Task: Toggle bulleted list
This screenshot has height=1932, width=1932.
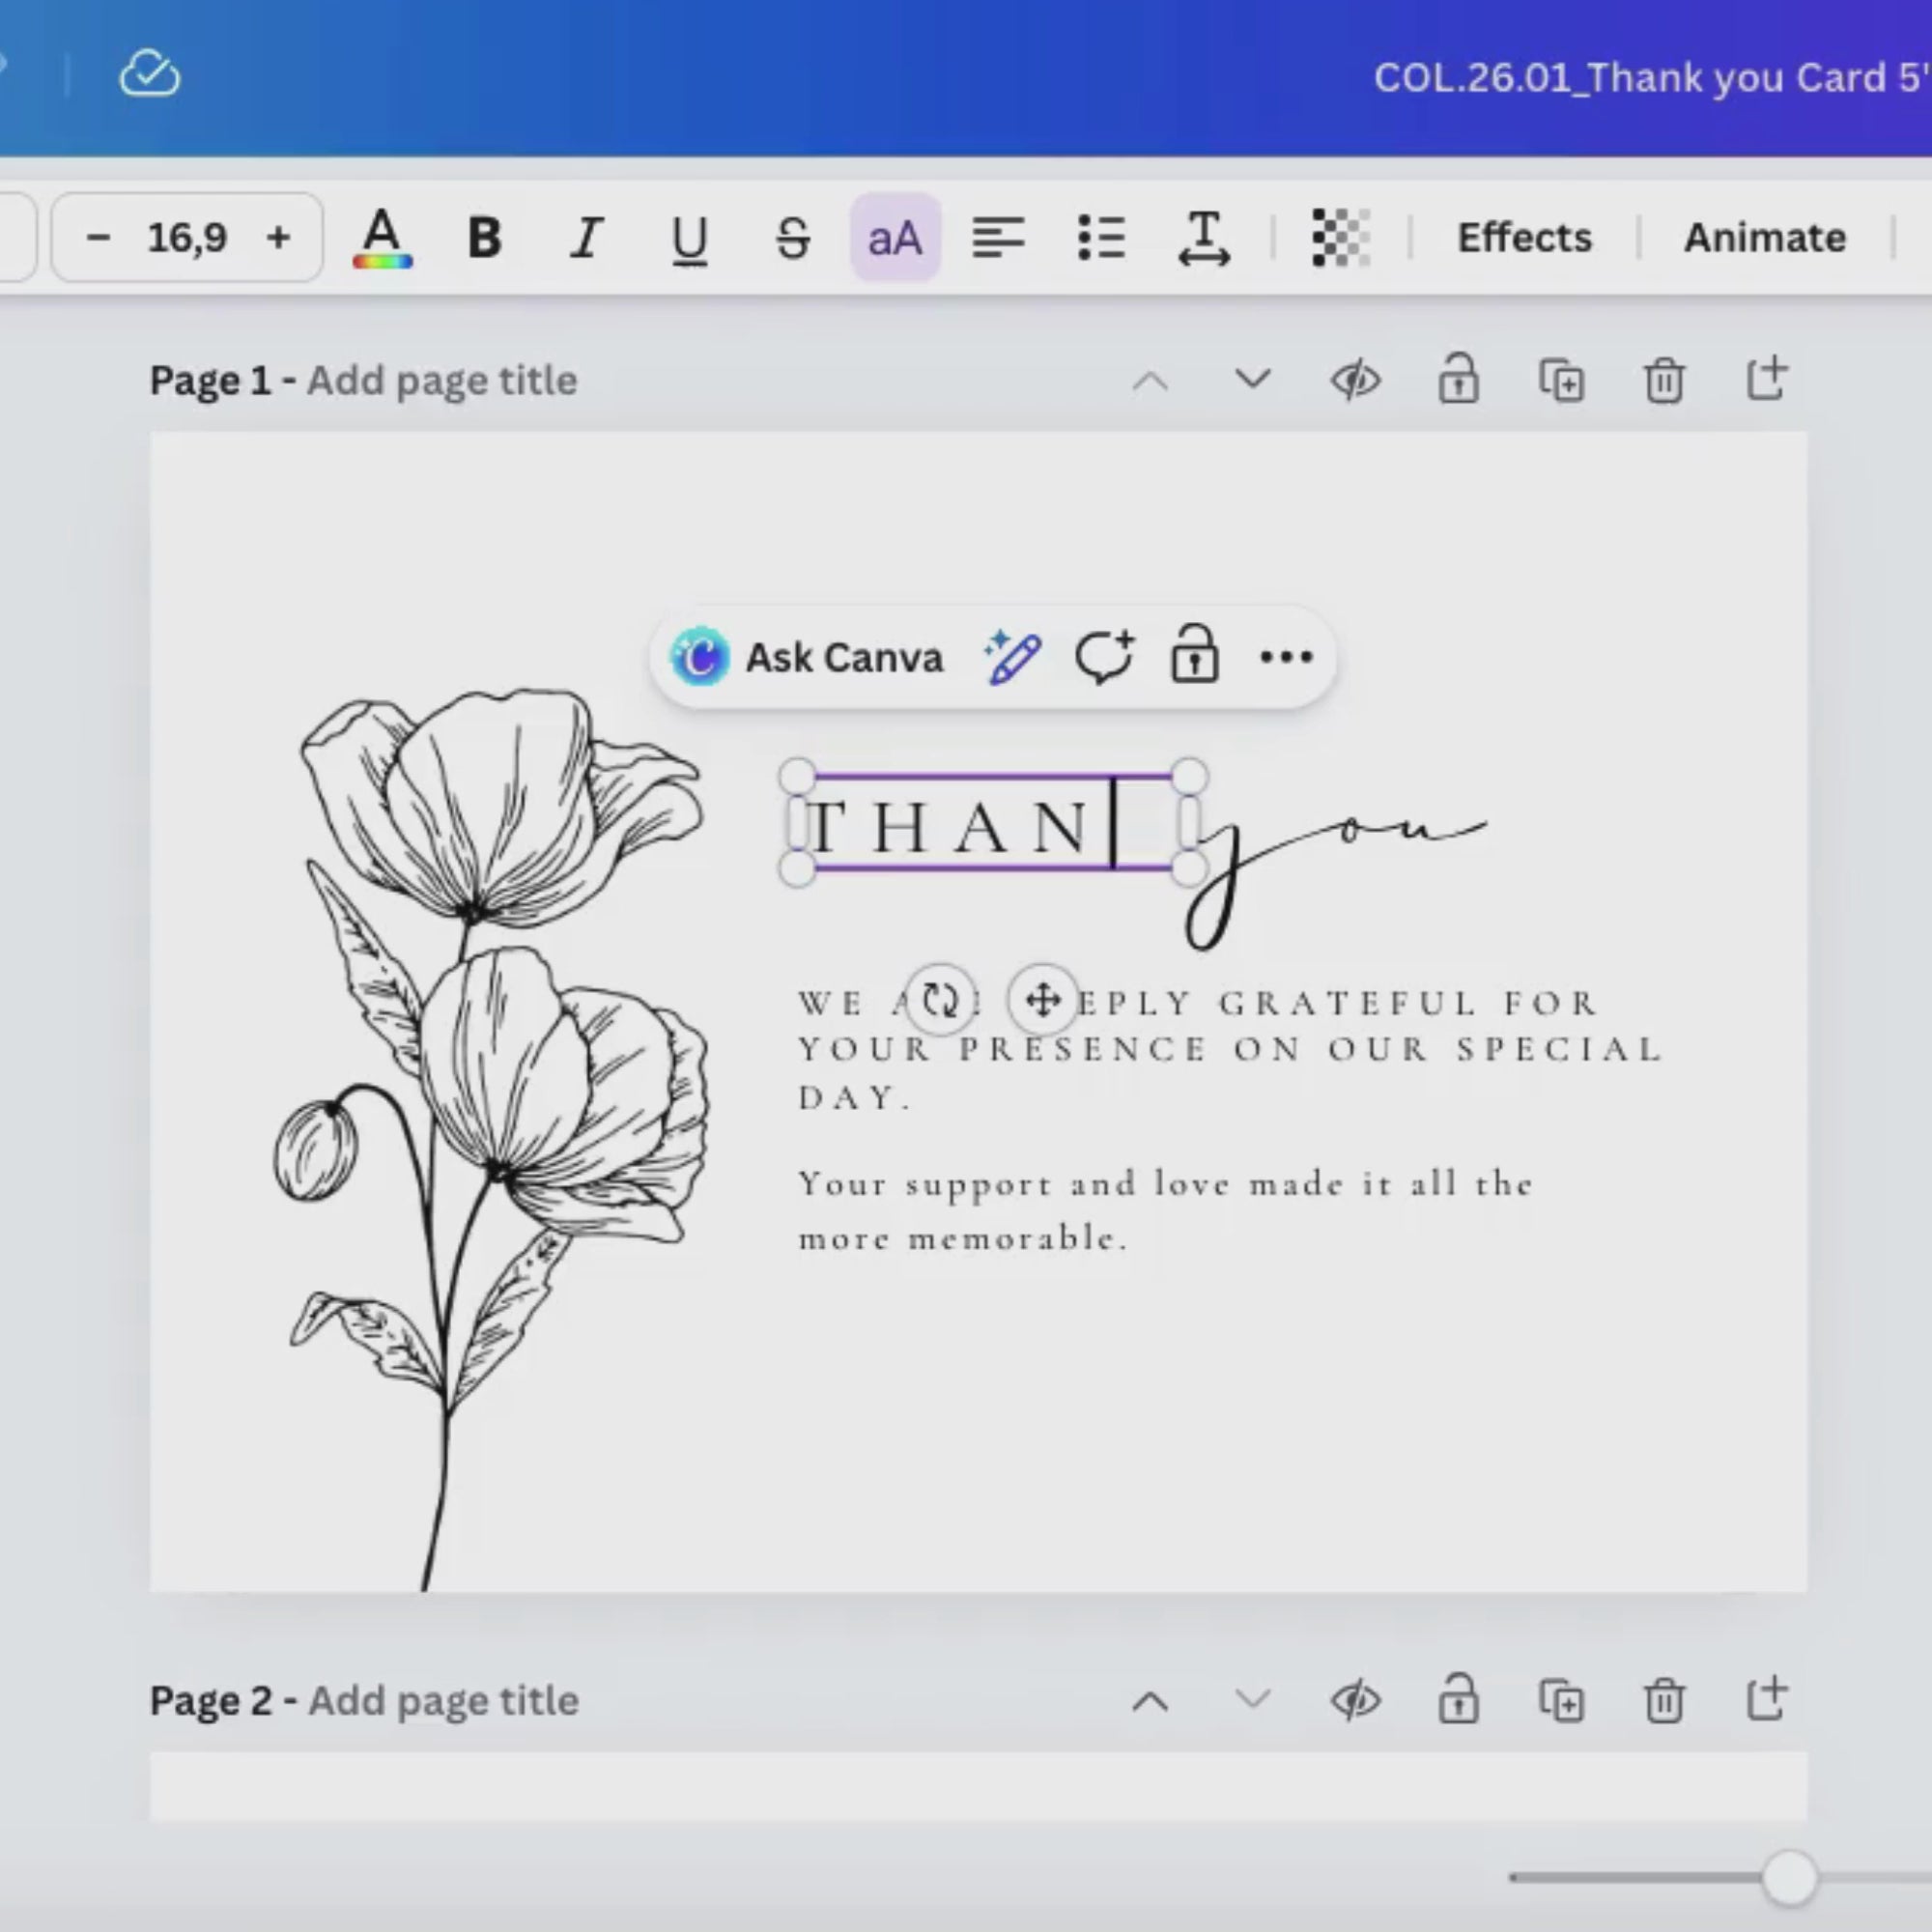Action: [1101, 238]
